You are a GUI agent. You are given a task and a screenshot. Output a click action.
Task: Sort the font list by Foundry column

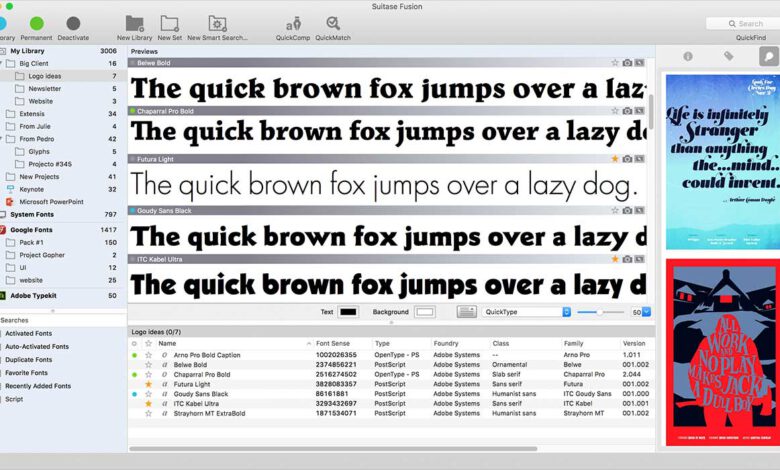tap(446, 343)
